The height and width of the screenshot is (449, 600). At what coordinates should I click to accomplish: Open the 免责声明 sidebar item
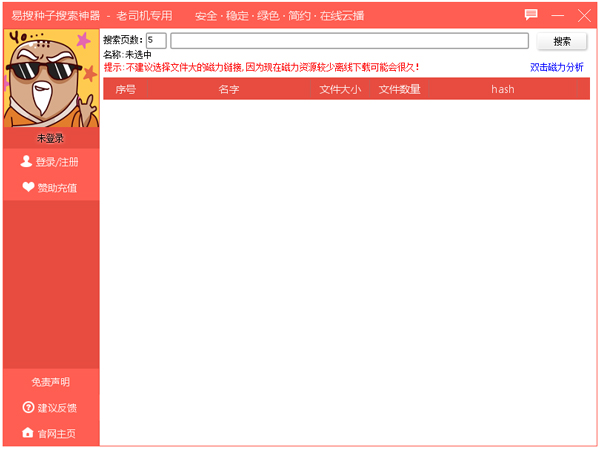coord(51,382)
